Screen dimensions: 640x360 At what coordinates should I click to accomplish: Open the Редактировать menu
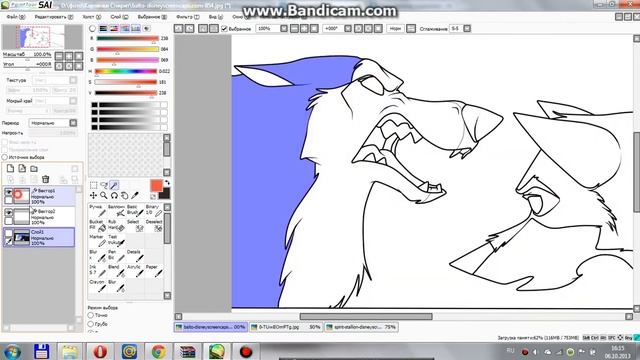(x=54, y=17)
